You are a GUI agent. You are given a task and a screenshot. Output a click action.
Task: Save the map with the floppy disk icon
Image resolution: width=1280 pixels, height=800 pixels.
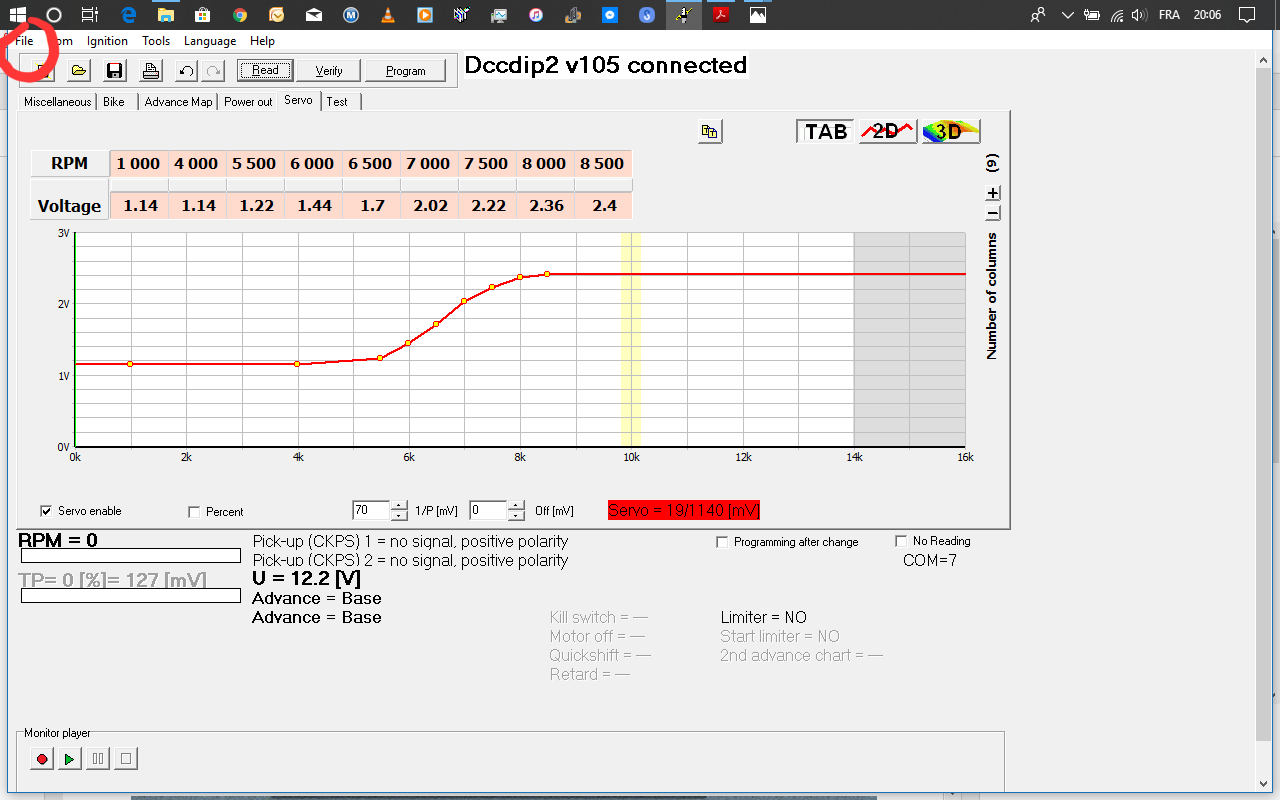pos(114,70)
